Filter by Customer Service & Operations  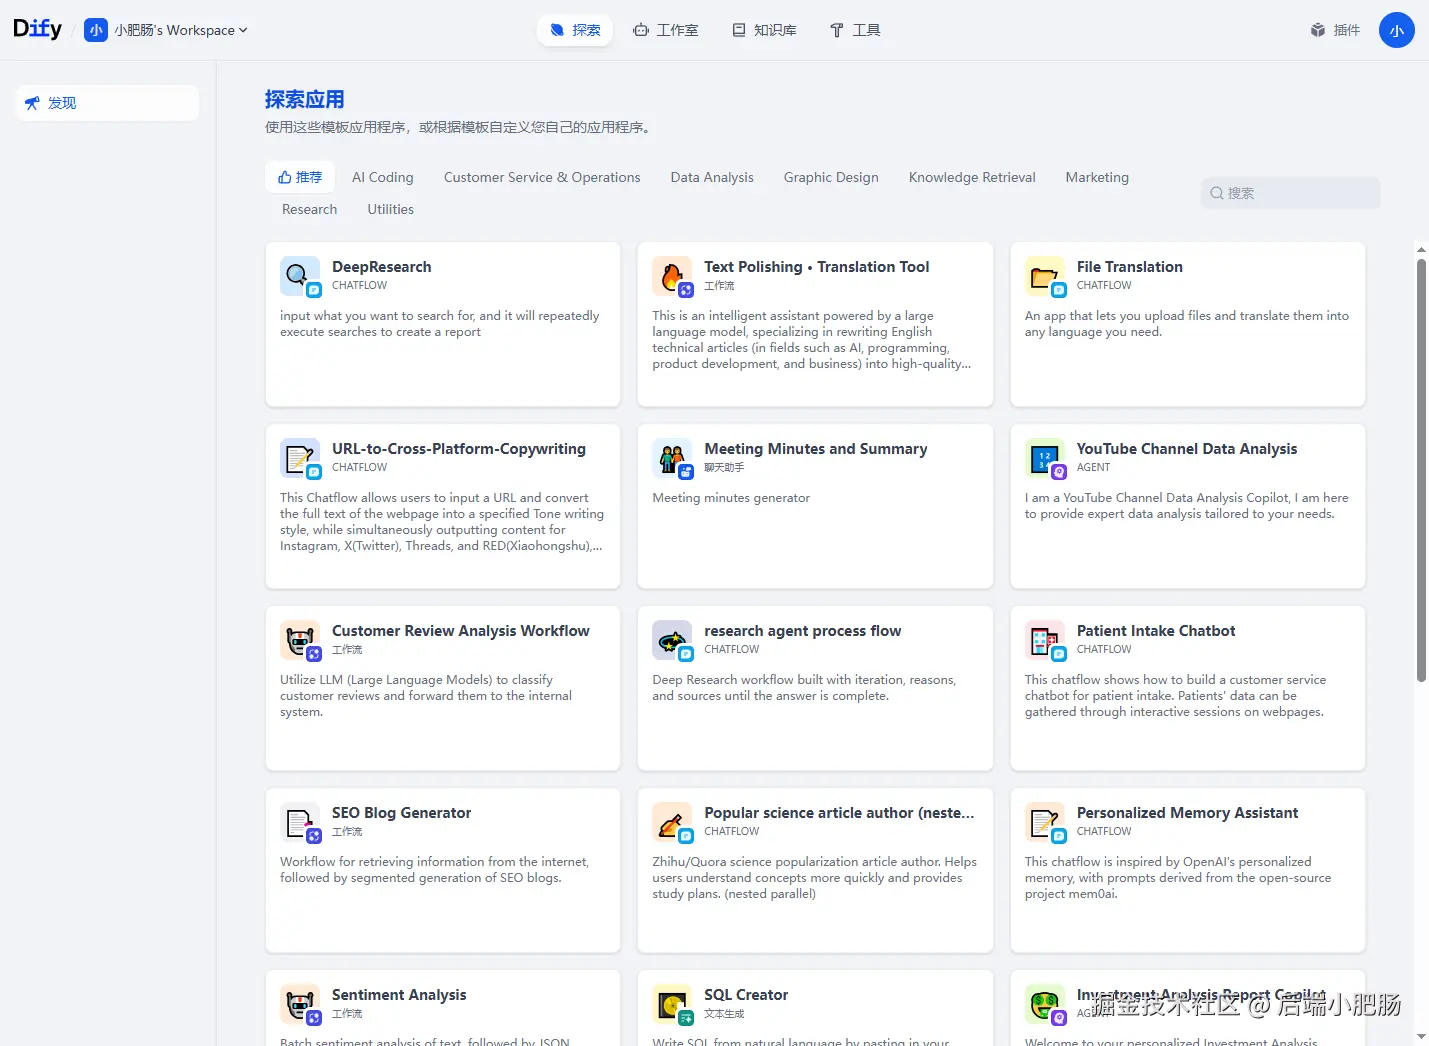(x=542, y=177)
